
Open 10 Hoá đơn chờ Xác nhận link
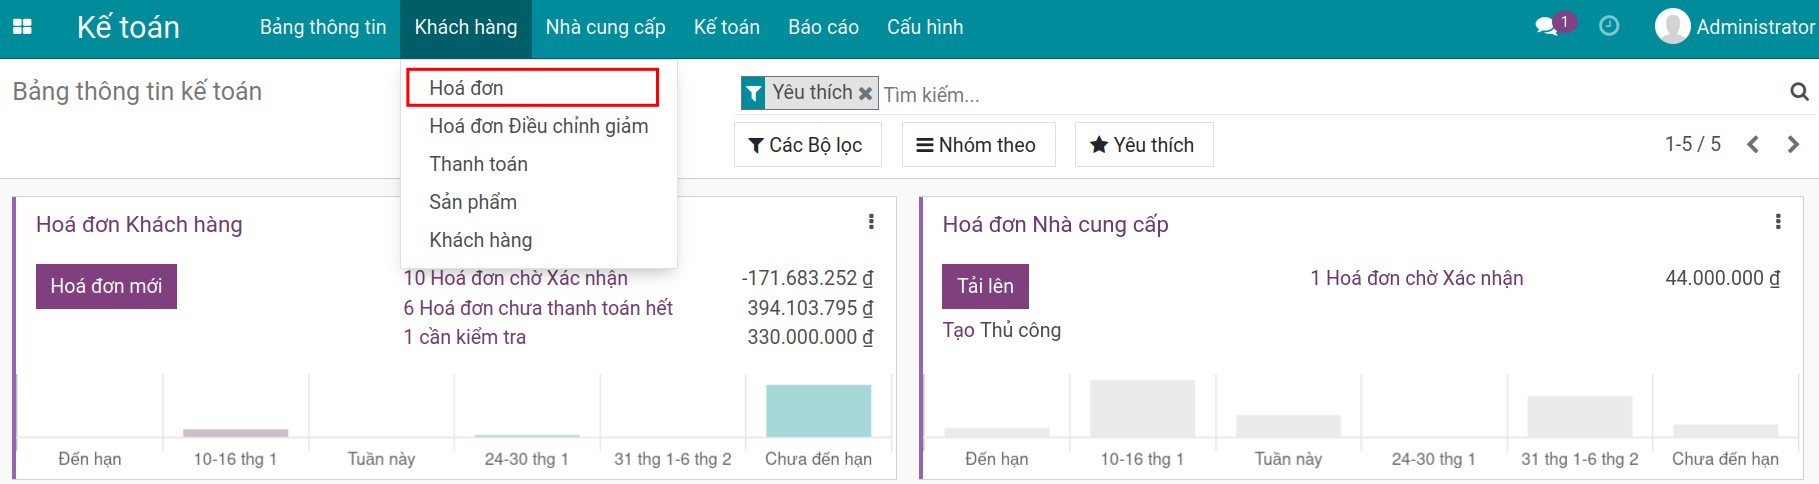[x=516, y=278]
